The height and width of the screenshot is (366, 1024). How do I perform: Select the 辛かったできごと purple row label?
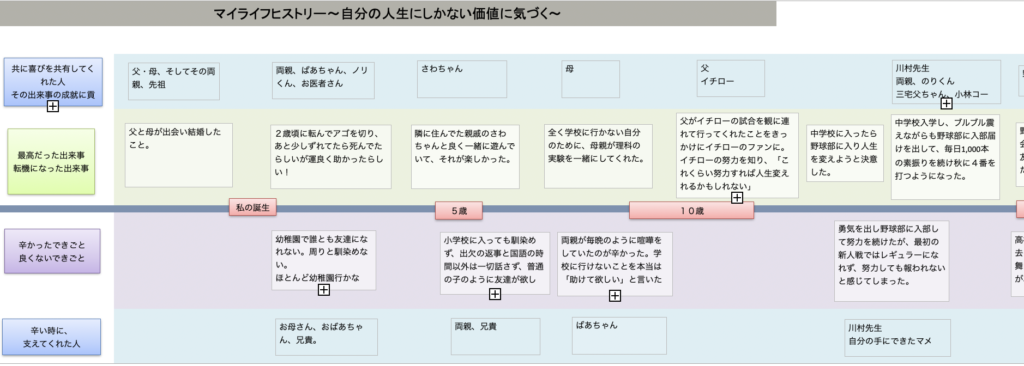(x=52, y=251)
